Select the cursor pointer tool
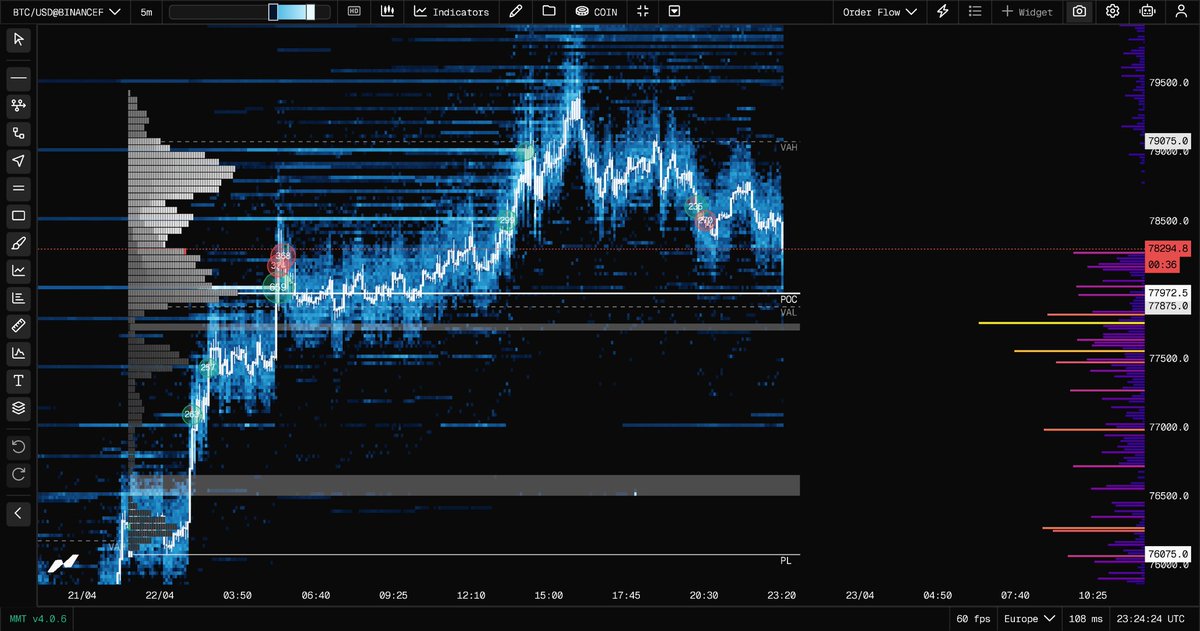This screenshot has height=631, width=1200. 19,40
